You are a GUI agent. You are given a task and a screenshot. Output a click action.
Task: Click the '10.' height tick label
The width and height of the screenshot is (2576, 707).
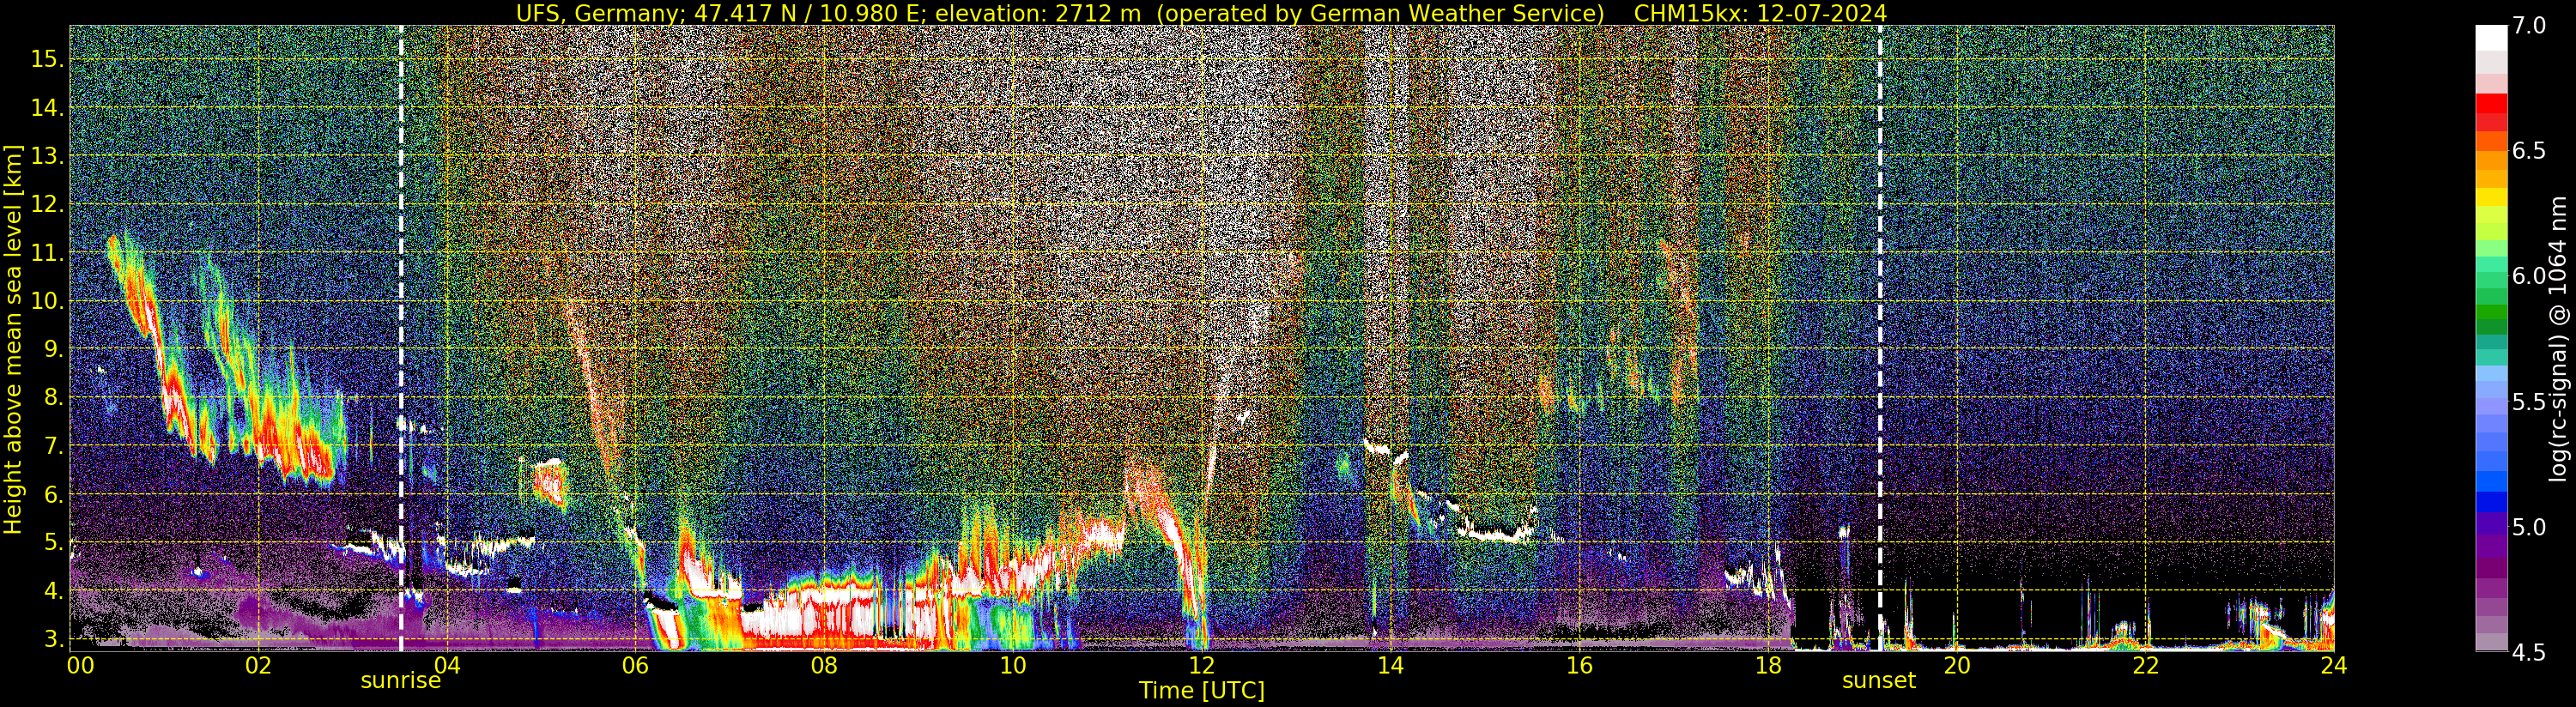coord(47,301)
